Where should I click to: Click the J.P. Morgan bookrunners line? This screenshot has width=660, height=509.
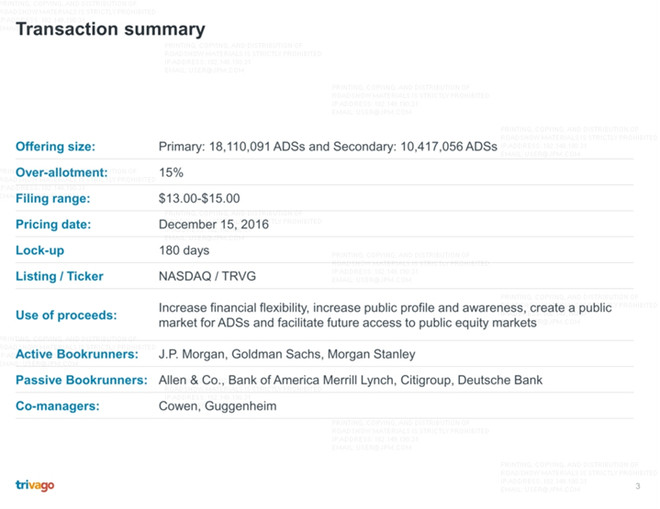[287, 354]
